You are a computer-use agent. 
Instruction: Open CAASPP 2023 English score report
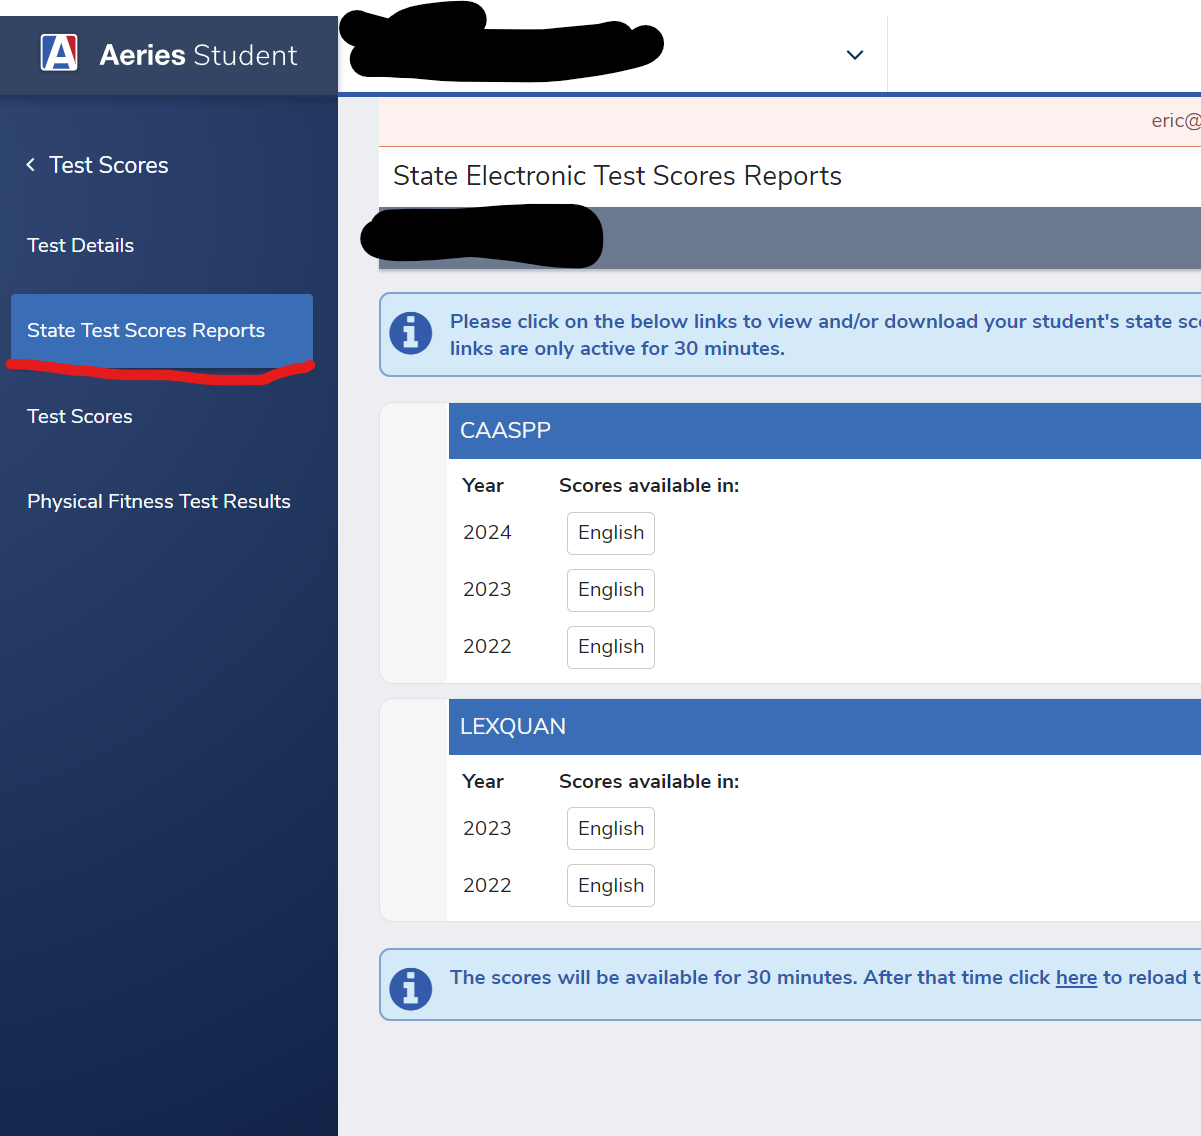(x=611, y=590)
